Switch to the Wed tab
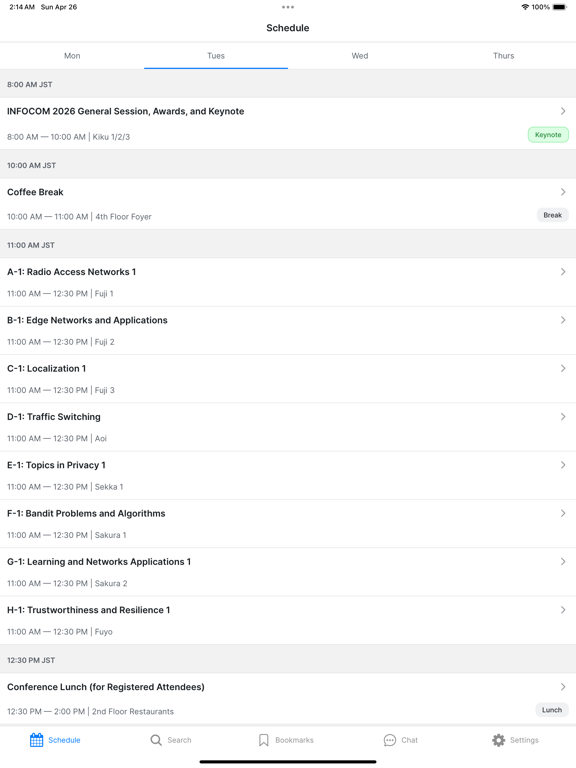576x768 pixels. coord(360,56)
